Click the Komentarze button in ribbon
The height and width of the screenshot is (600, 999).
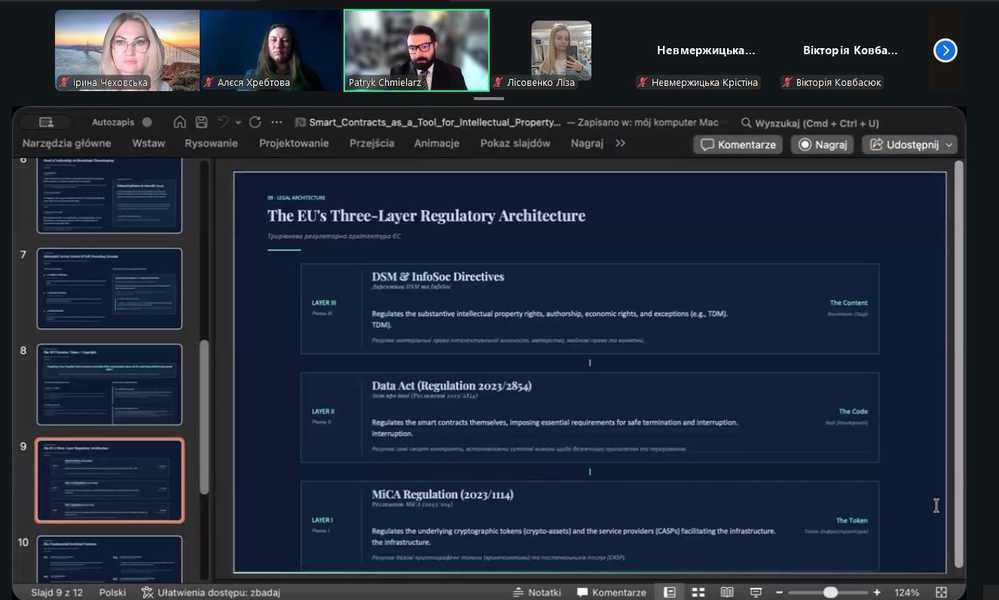[x=738, y=145]
